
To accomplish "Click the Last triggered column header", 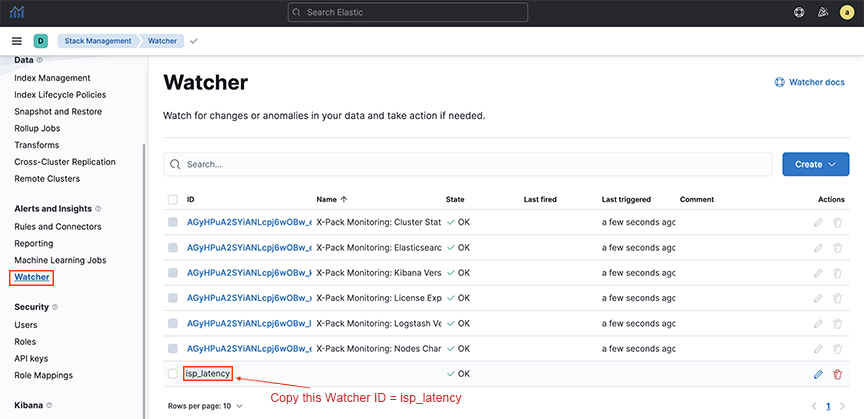I will 626,199.
